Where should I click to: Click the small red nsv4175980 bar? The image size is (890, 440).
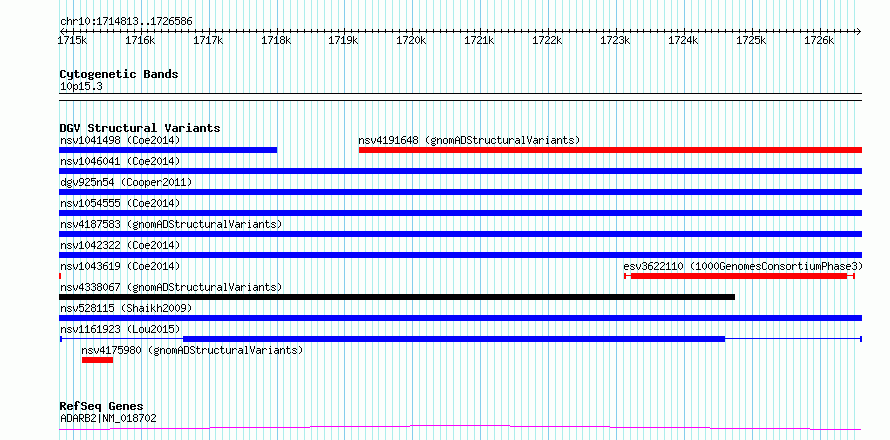tap(97, 360)
